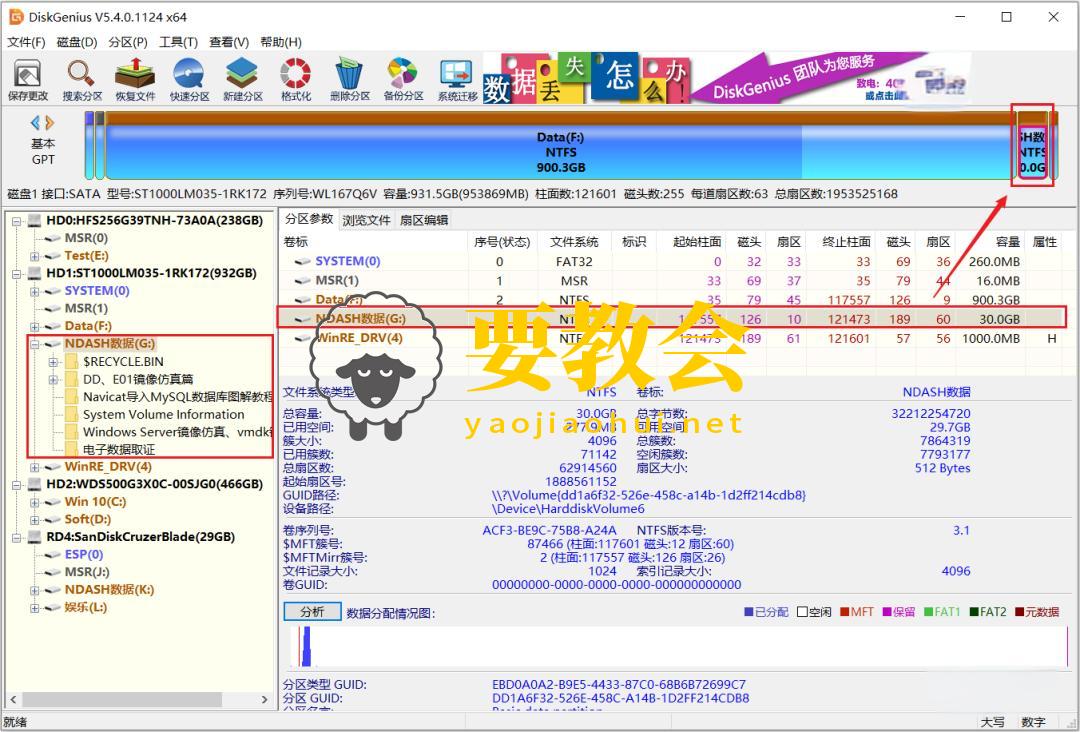This screenshot has height=732, width=1080.
Task: Open the 磁盘(D) menu
Action: point(76,42)
